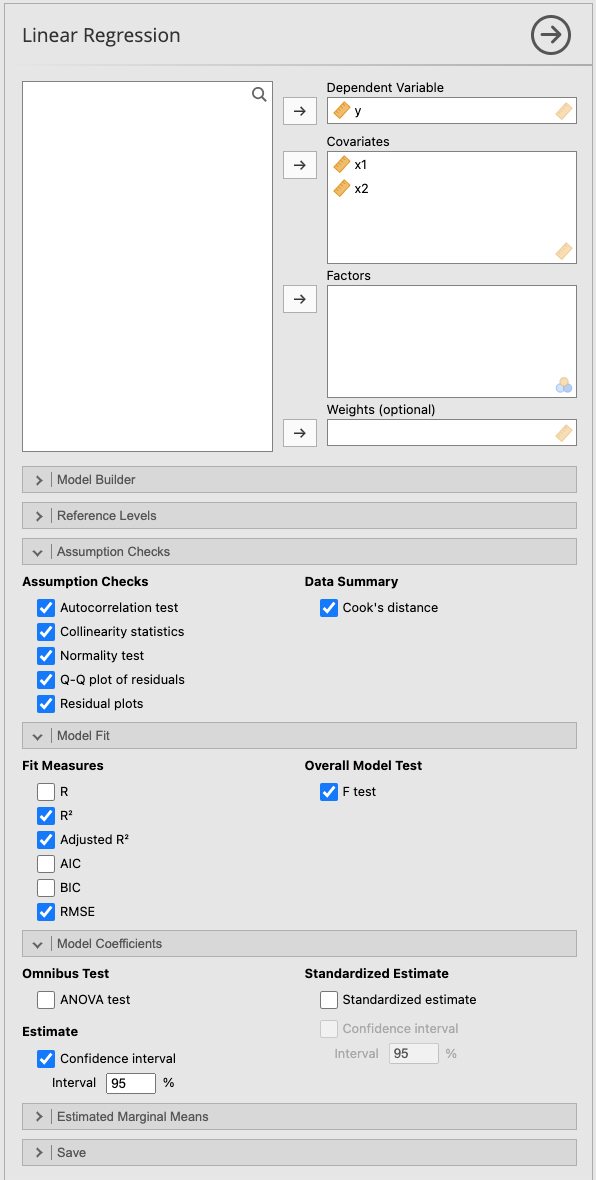This screenshot has height=1180, width=596.
Task: Click the confidence Interval percentage field
Action: point(132,1082)
